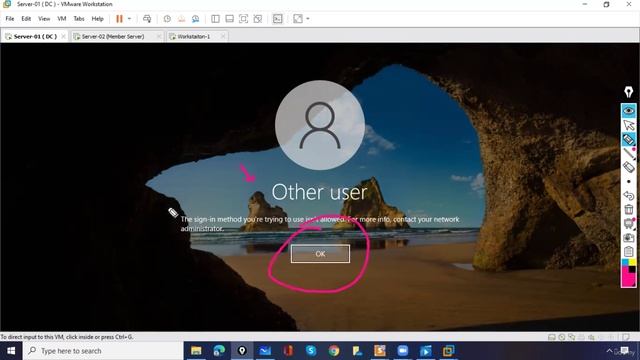640x360 pixels.
Task: Open the power options dropdown arrow beside pause
Action: tap(129, 19)
